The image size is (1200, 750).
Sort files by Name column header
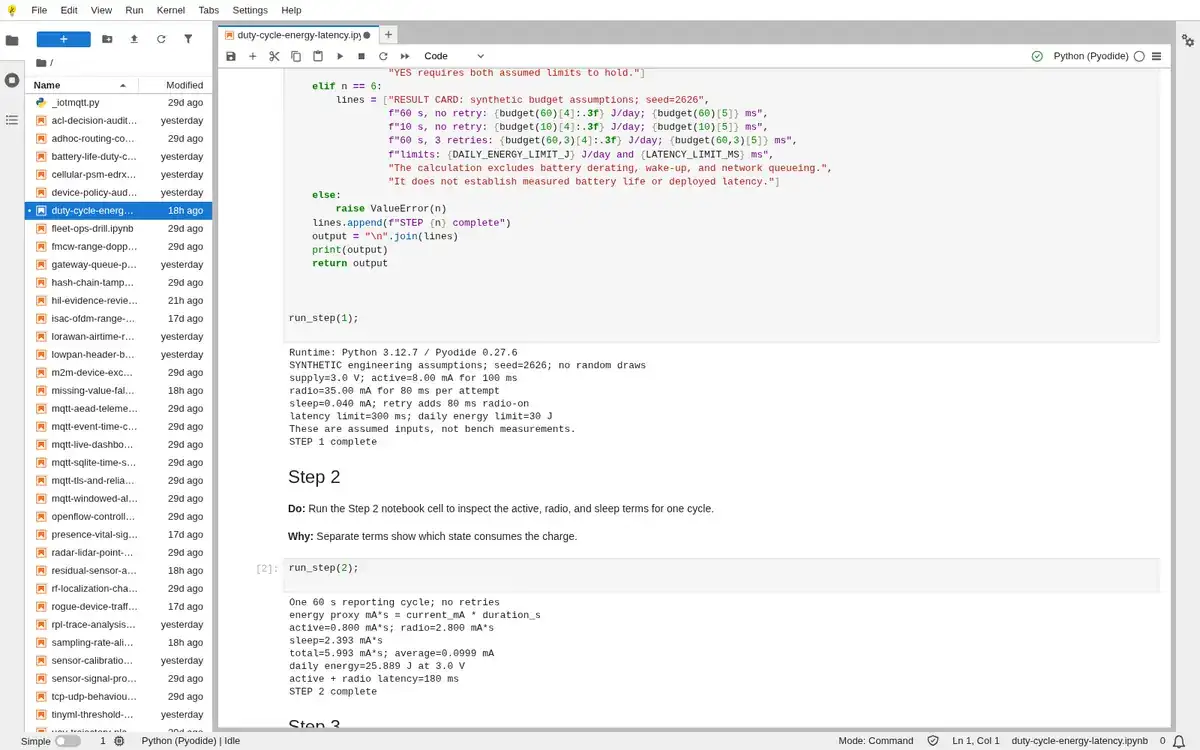[x=82, y=85]
